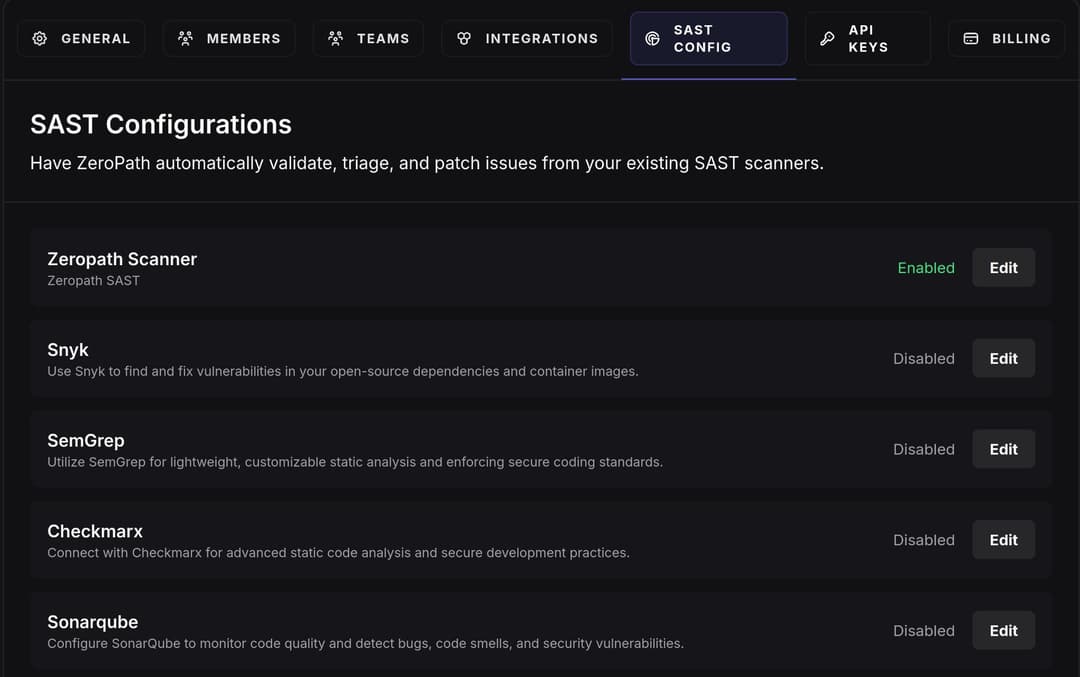Click the Integrations branch icon

click(463, 38)
